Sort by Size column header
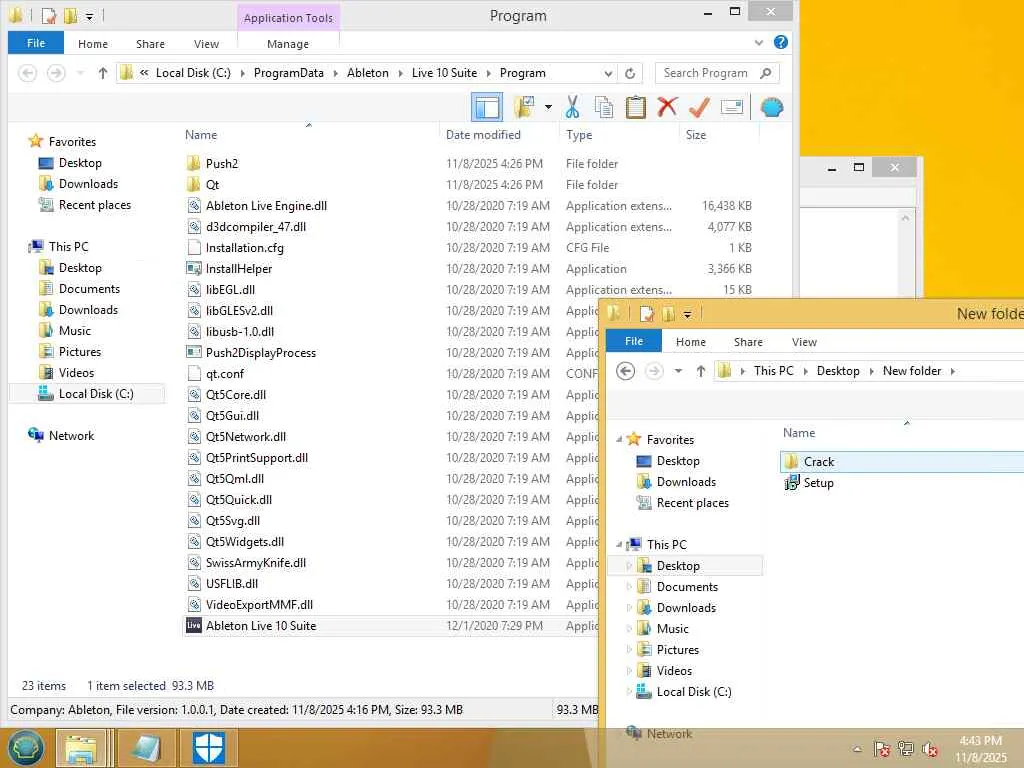Screen dimensions: 1024x768 tap(696, 135)
